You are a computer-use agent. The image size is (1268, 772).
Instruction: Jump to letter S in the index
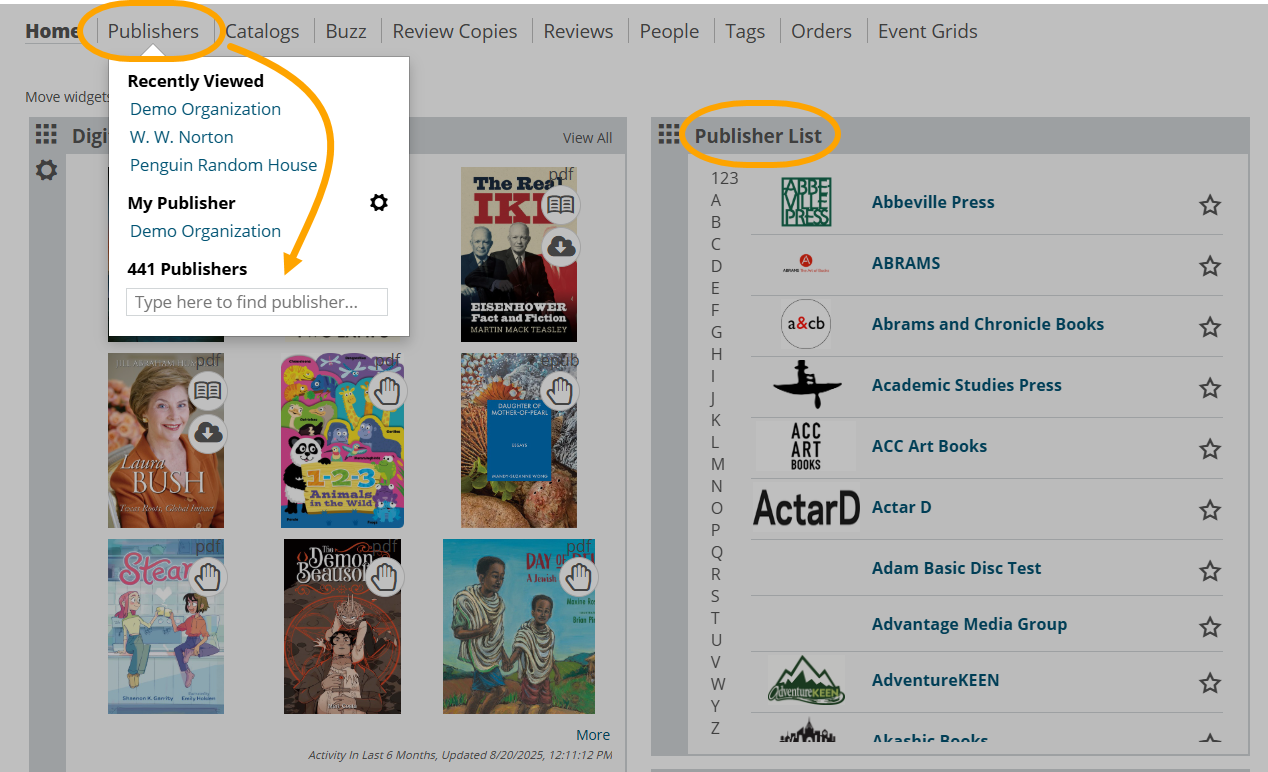(716, 596)
